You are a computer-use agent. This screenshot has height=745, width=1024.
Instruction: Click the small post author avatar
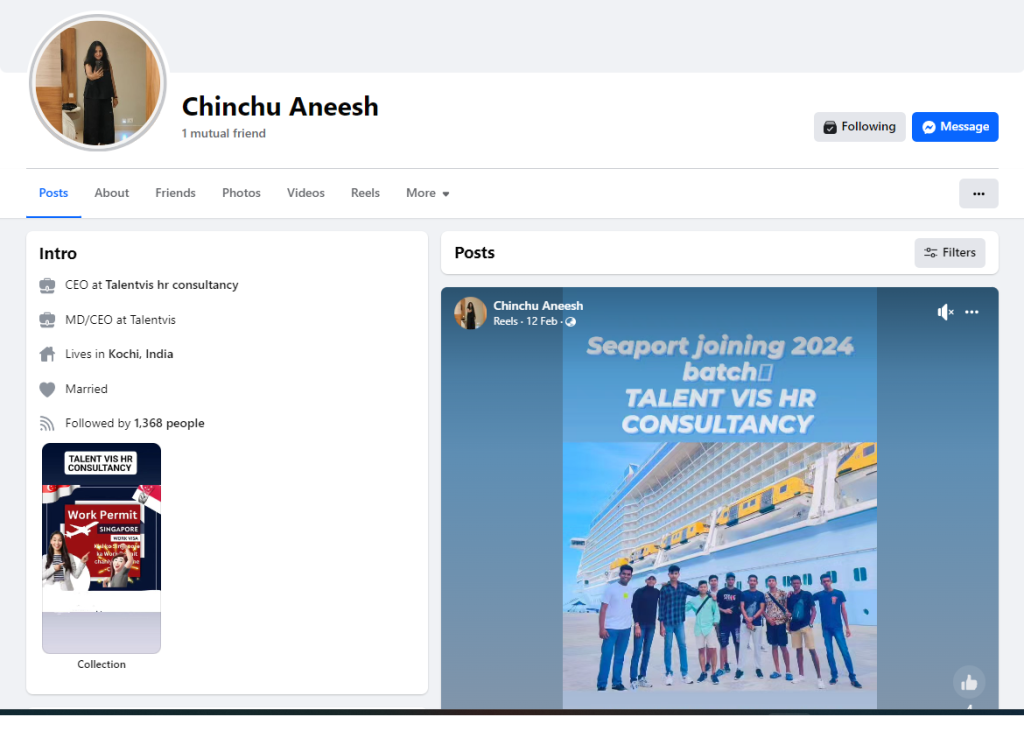(470, 313)
